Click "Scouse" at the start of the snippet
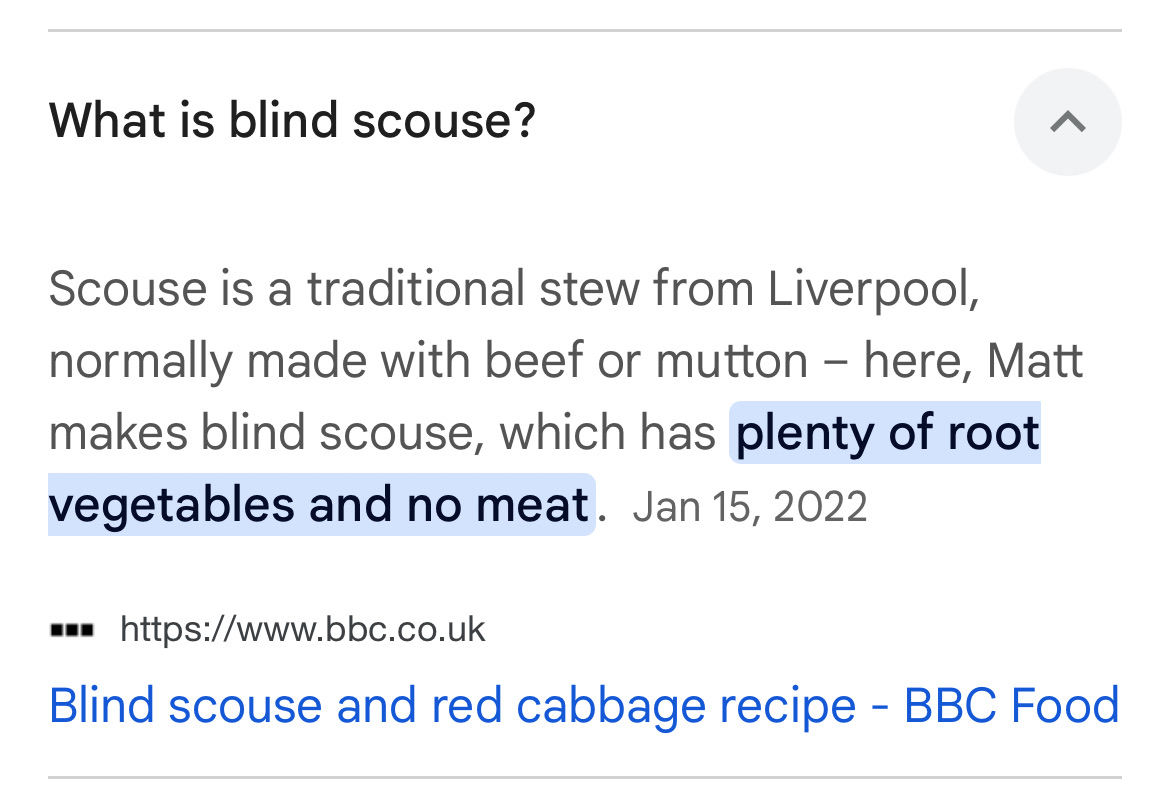The image size is (1170, 792). (127, 290)
